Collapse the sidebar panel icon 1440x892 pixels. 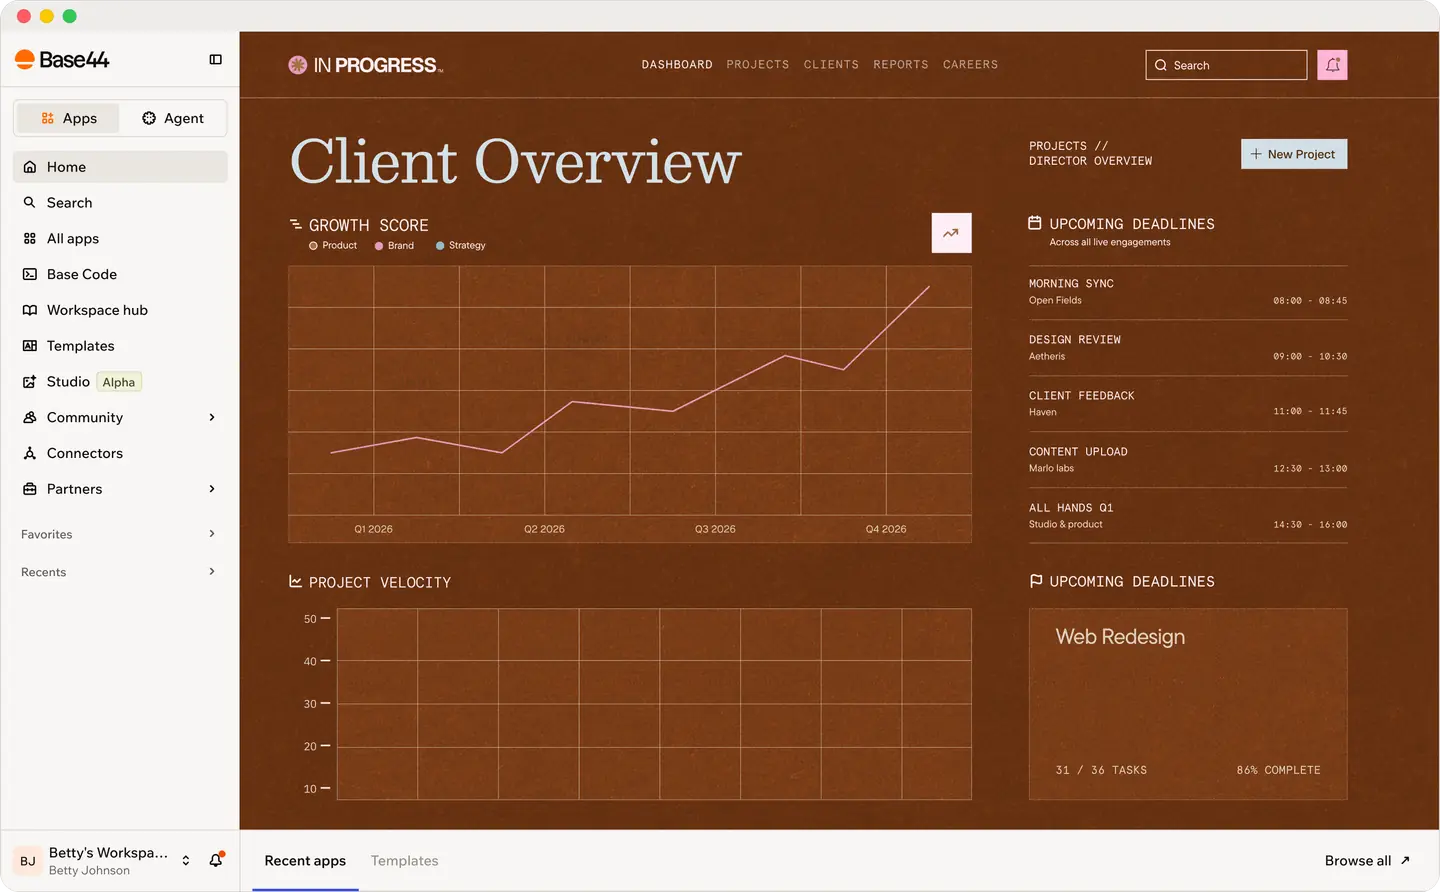point(215,60)
